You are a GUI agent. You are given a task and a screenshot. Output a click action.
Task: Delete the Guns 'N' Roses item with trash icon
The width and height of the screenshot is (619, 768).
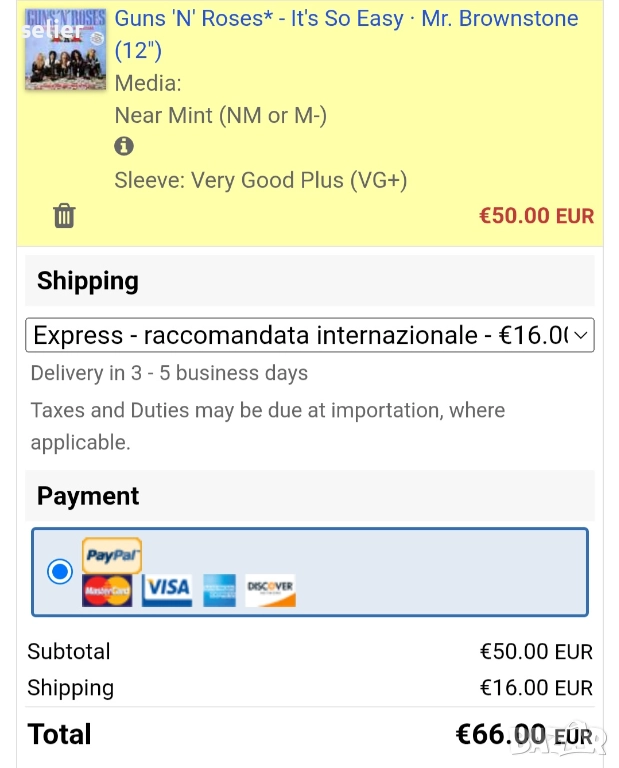(x=64, y=215)
